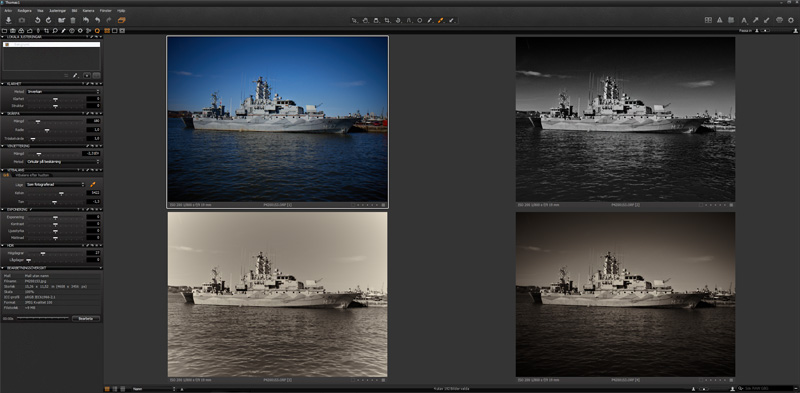This screenshot has height=393, width=800.
Task: Open the vignetting Metod dropdown
Action: pyautogui.click(x=63, y=161)
